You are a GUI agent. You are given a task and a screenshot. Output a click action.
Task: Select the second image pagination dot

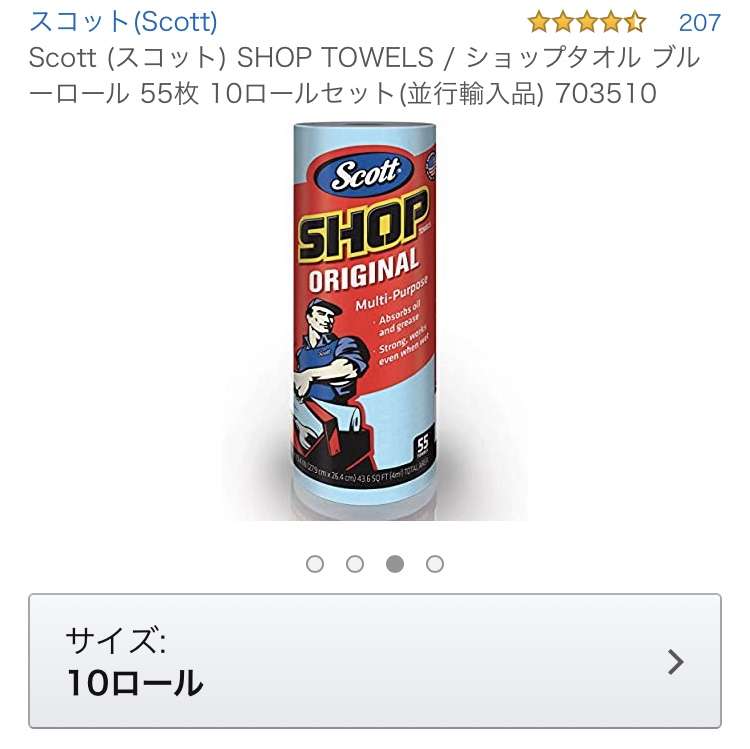click(355, 564)
